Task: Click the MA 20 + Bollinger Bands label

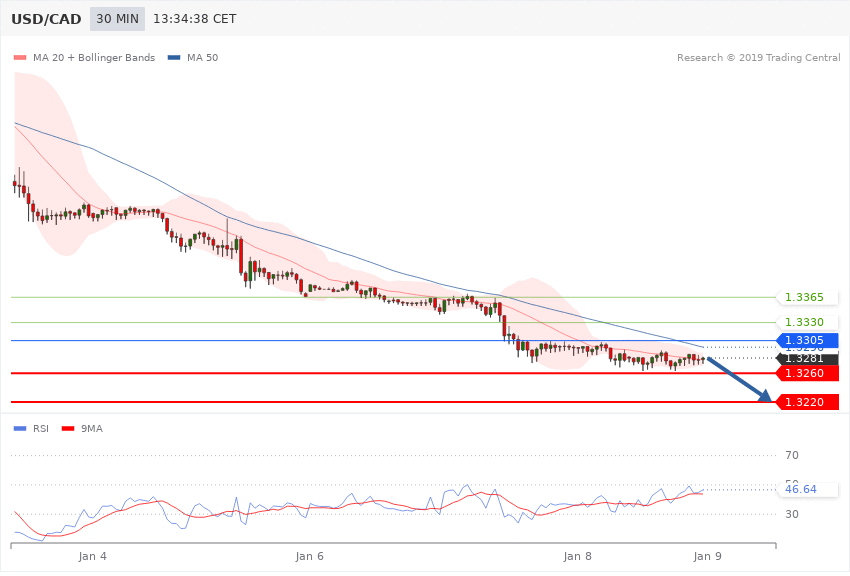Action: pyautogui.click(x=94, y=57)
